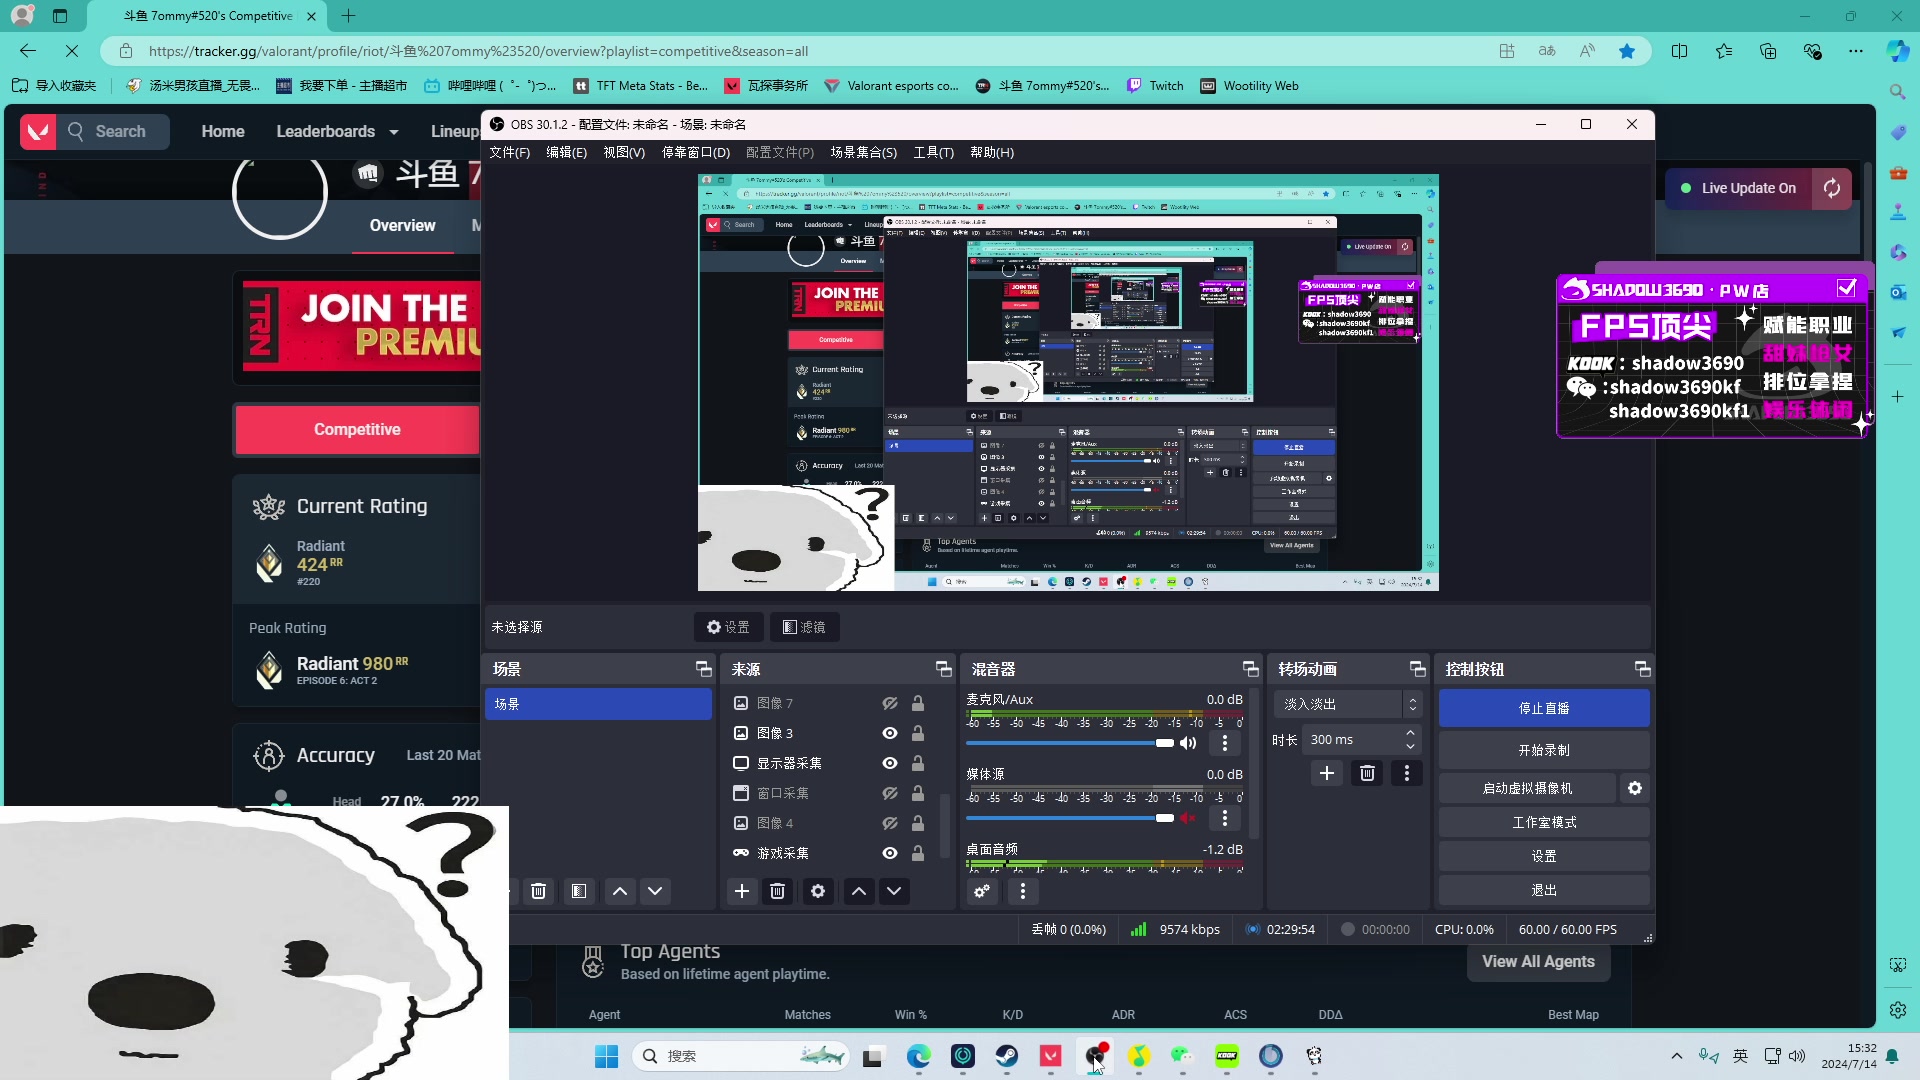Open OBS 设置 in controls panel
The image size is (1920, 1080).
coord(1544,856)
